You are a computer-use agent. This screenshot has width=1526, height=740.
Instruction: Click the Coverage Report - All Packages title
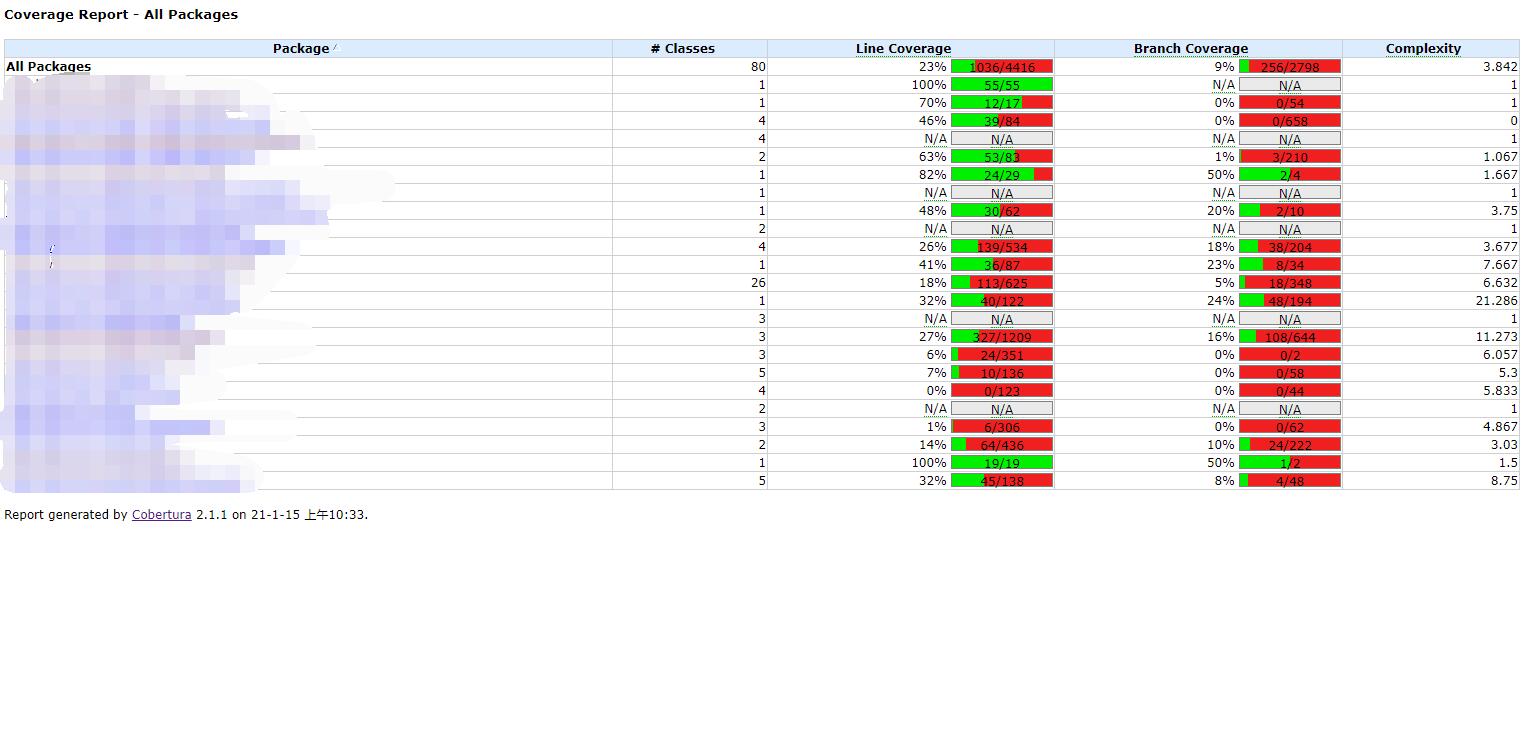point(121,15)
